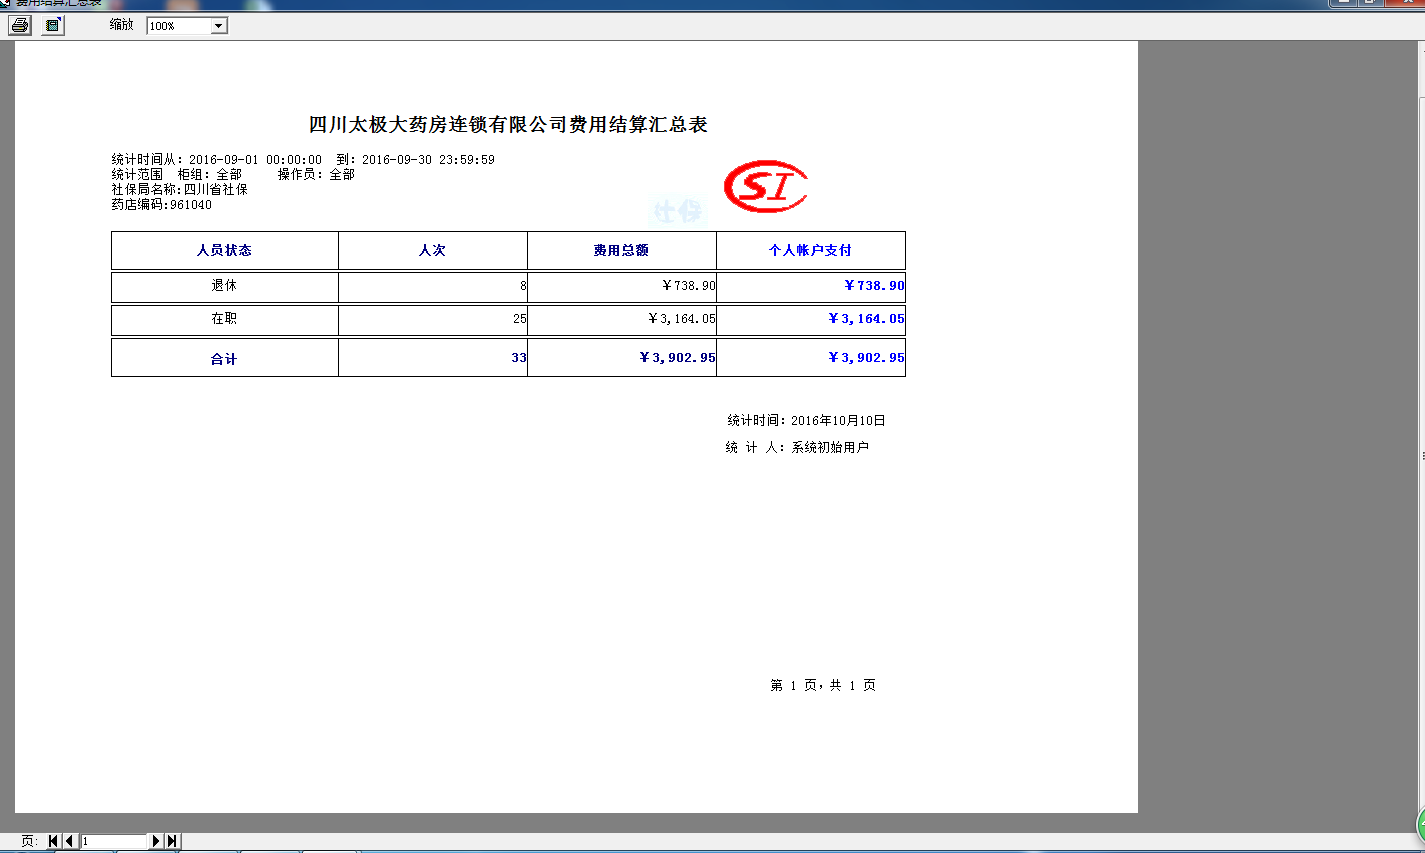Click the 第 1 页，共 1 页 footer
This screenshot has width=1425, height=853.
coord(823,686)
